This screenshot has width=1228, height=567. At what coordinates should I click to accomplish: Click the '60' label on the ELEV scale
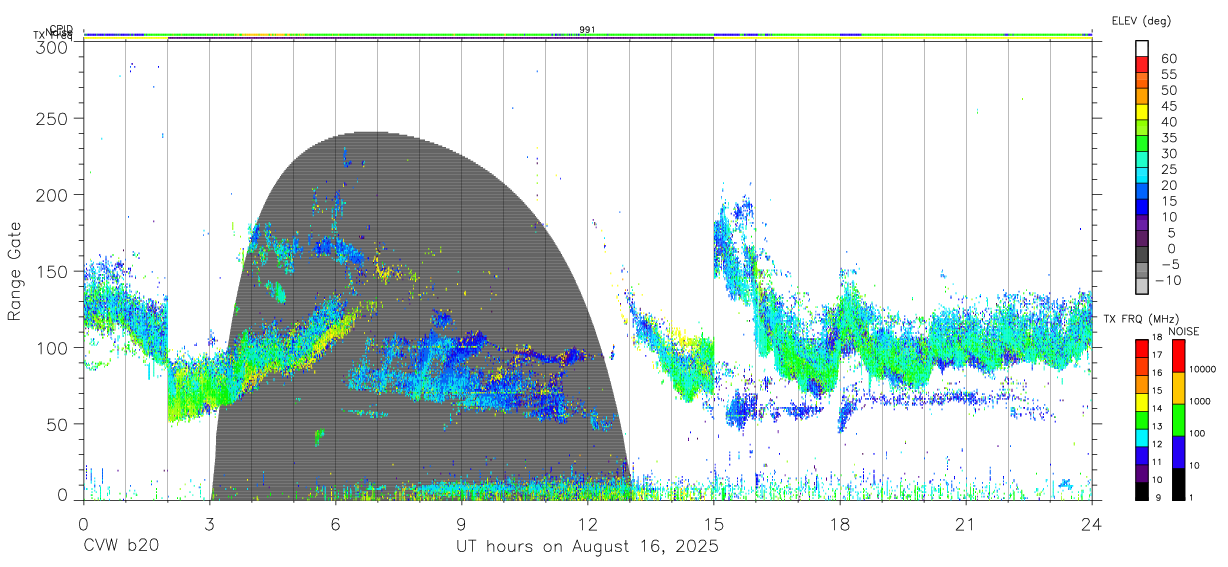click(1168, 58)
